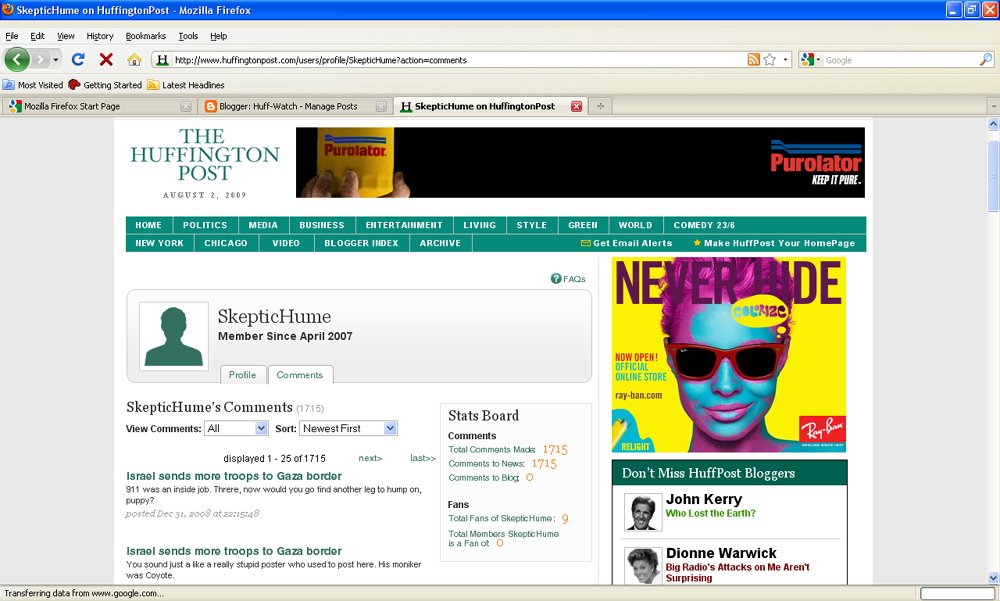Switch to the Comments tab
The image size is (1000, 601).
300,375
